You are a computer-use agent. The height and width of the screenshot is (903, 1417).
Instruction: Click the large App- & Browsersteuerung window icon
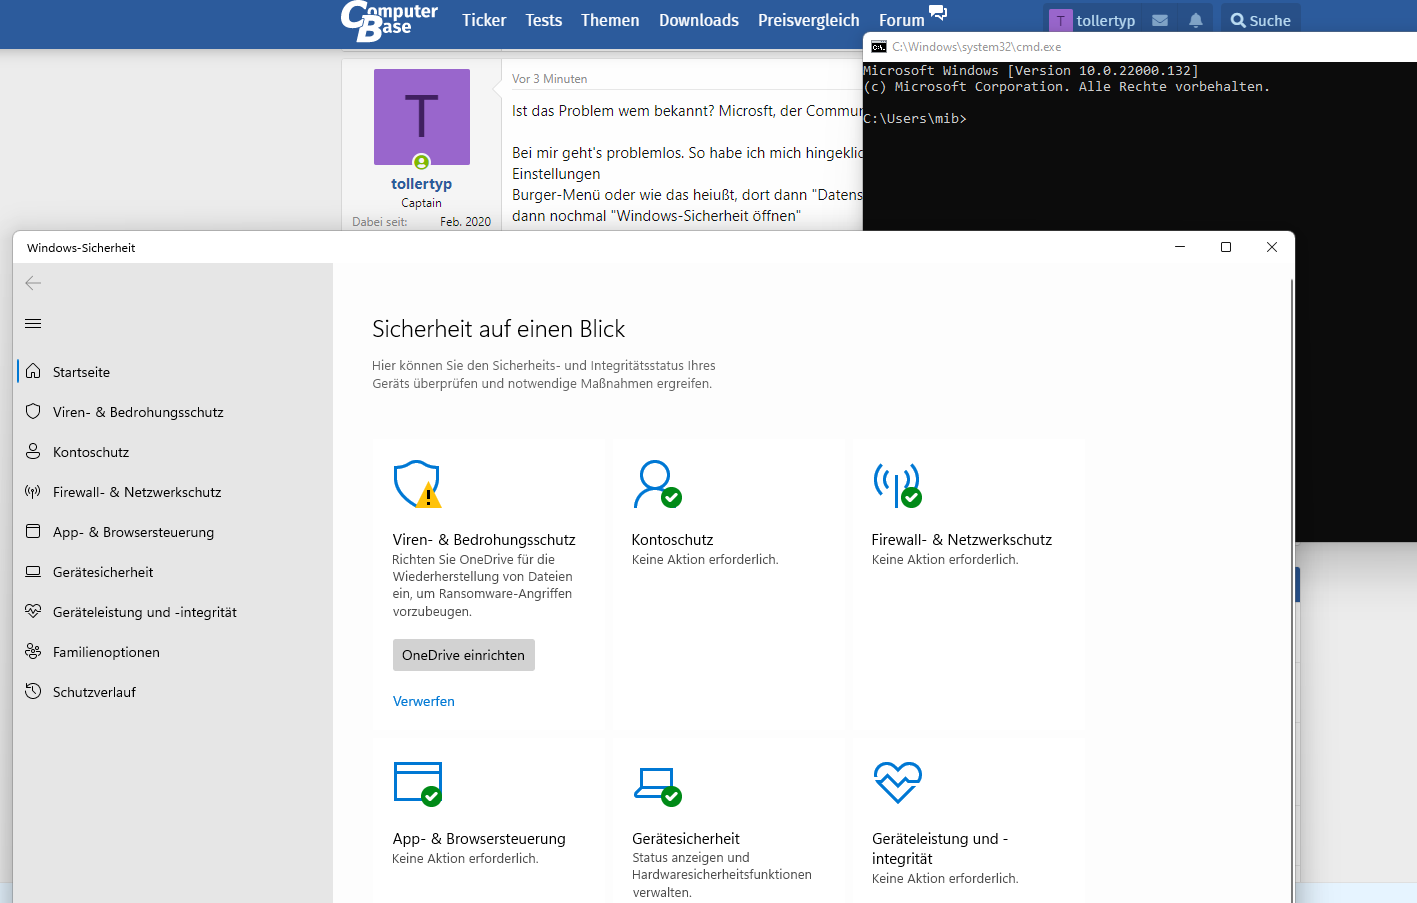(x=418, y=784)
